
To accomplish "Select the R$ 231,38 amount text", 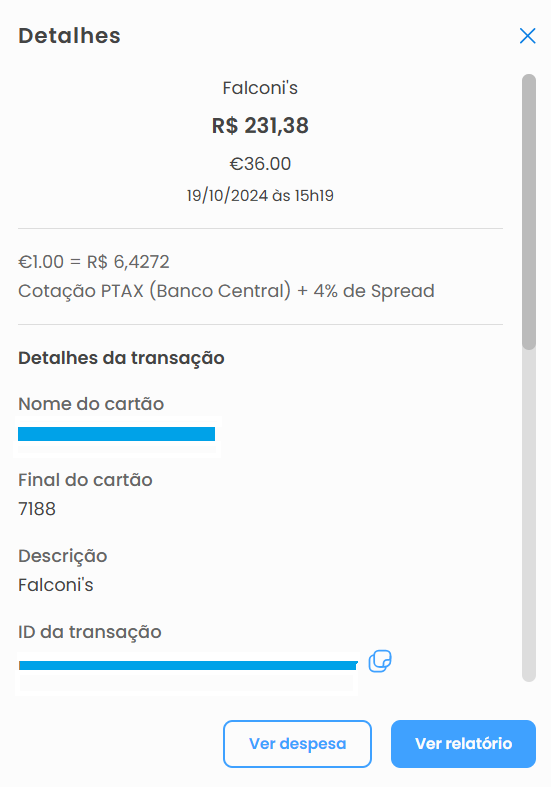I will [x=260, y=125].
